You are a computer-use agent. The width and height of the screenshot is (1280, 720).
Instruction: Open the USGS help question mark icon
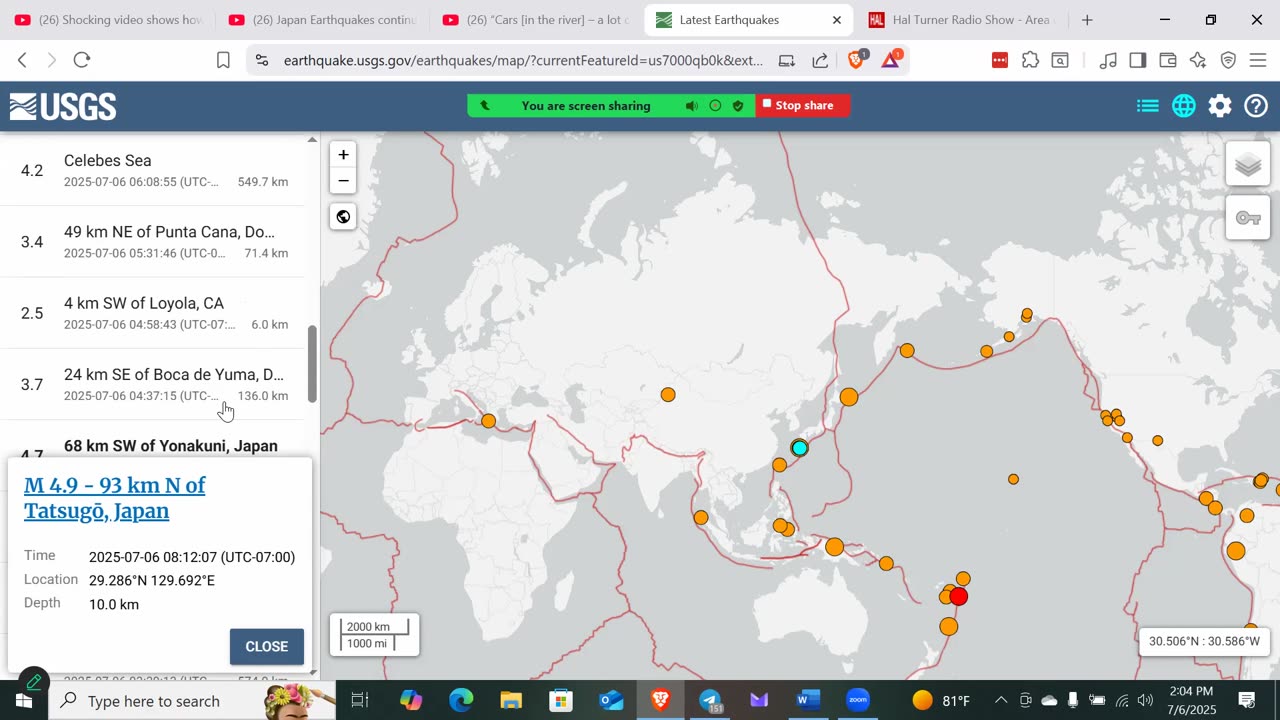(x=1256, y=106)
